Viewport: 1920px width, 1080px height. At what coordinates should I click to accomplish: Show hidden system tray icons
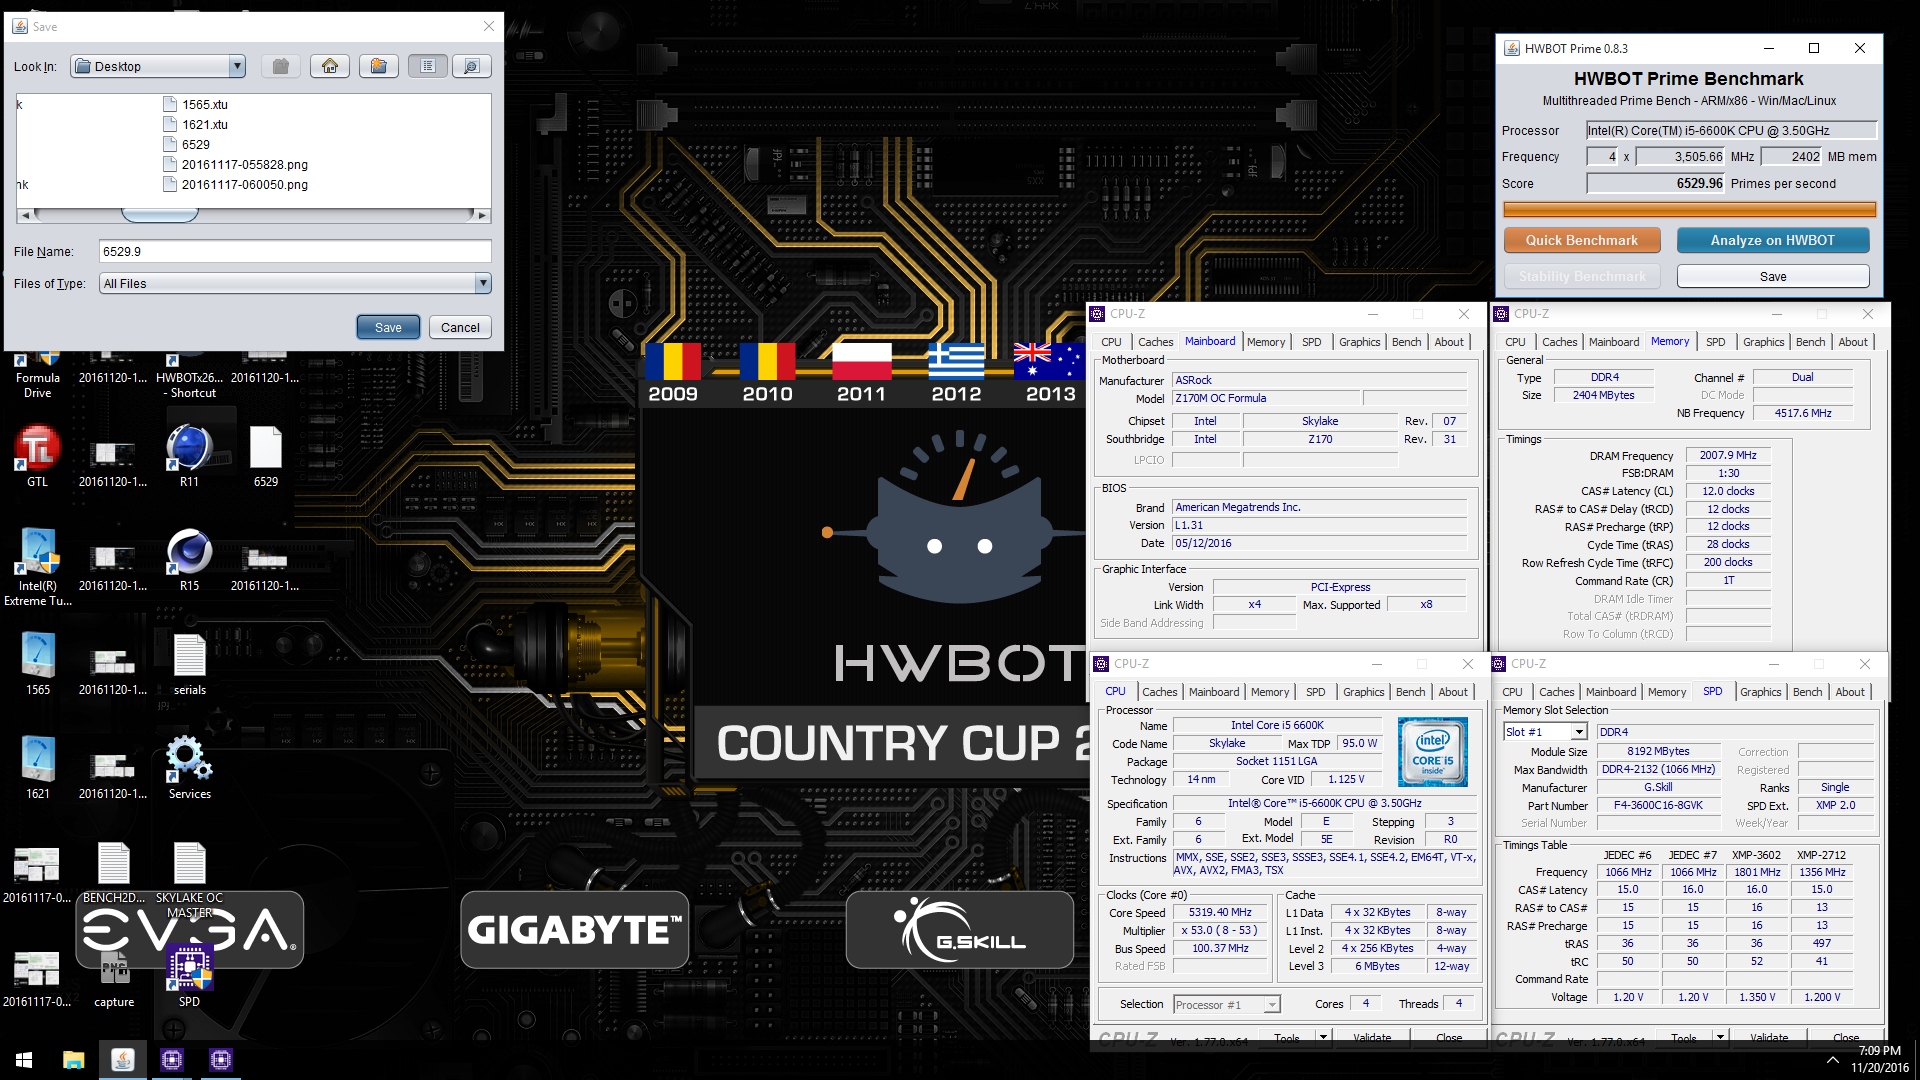click(1832, 1060)
